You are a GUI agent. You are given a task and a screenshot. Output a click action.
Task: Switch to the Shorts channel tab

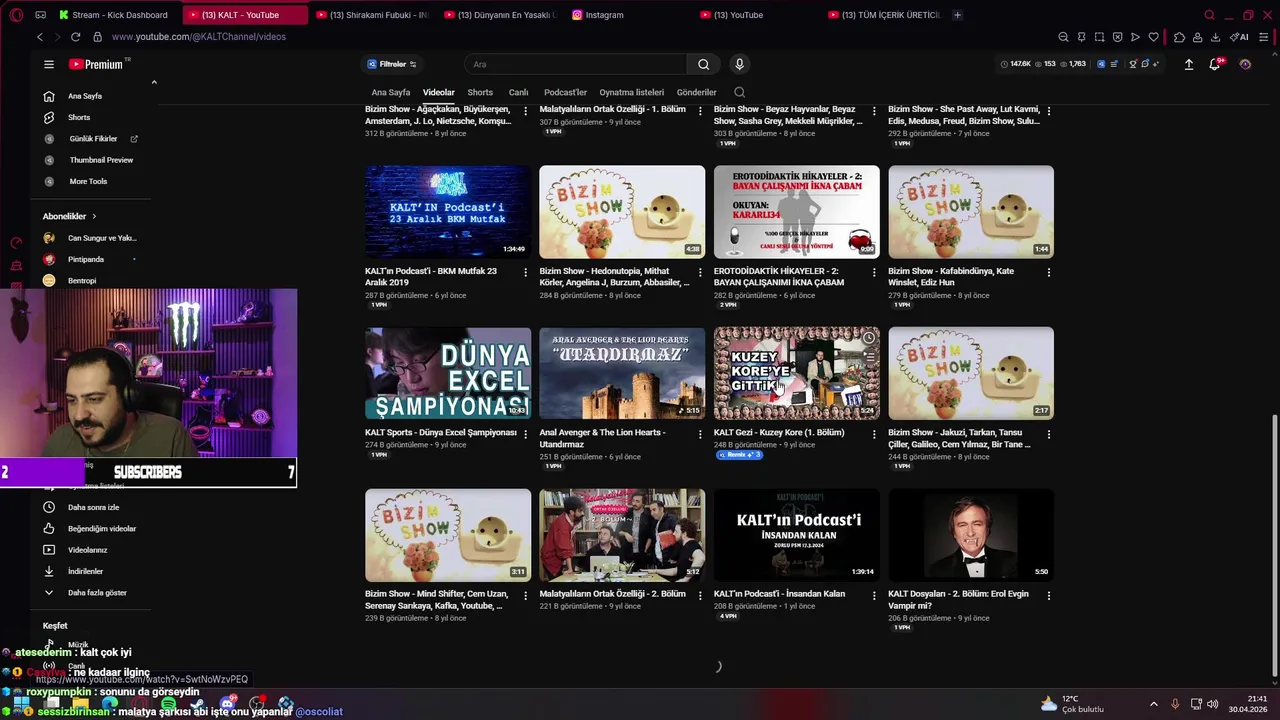(480, 92)
